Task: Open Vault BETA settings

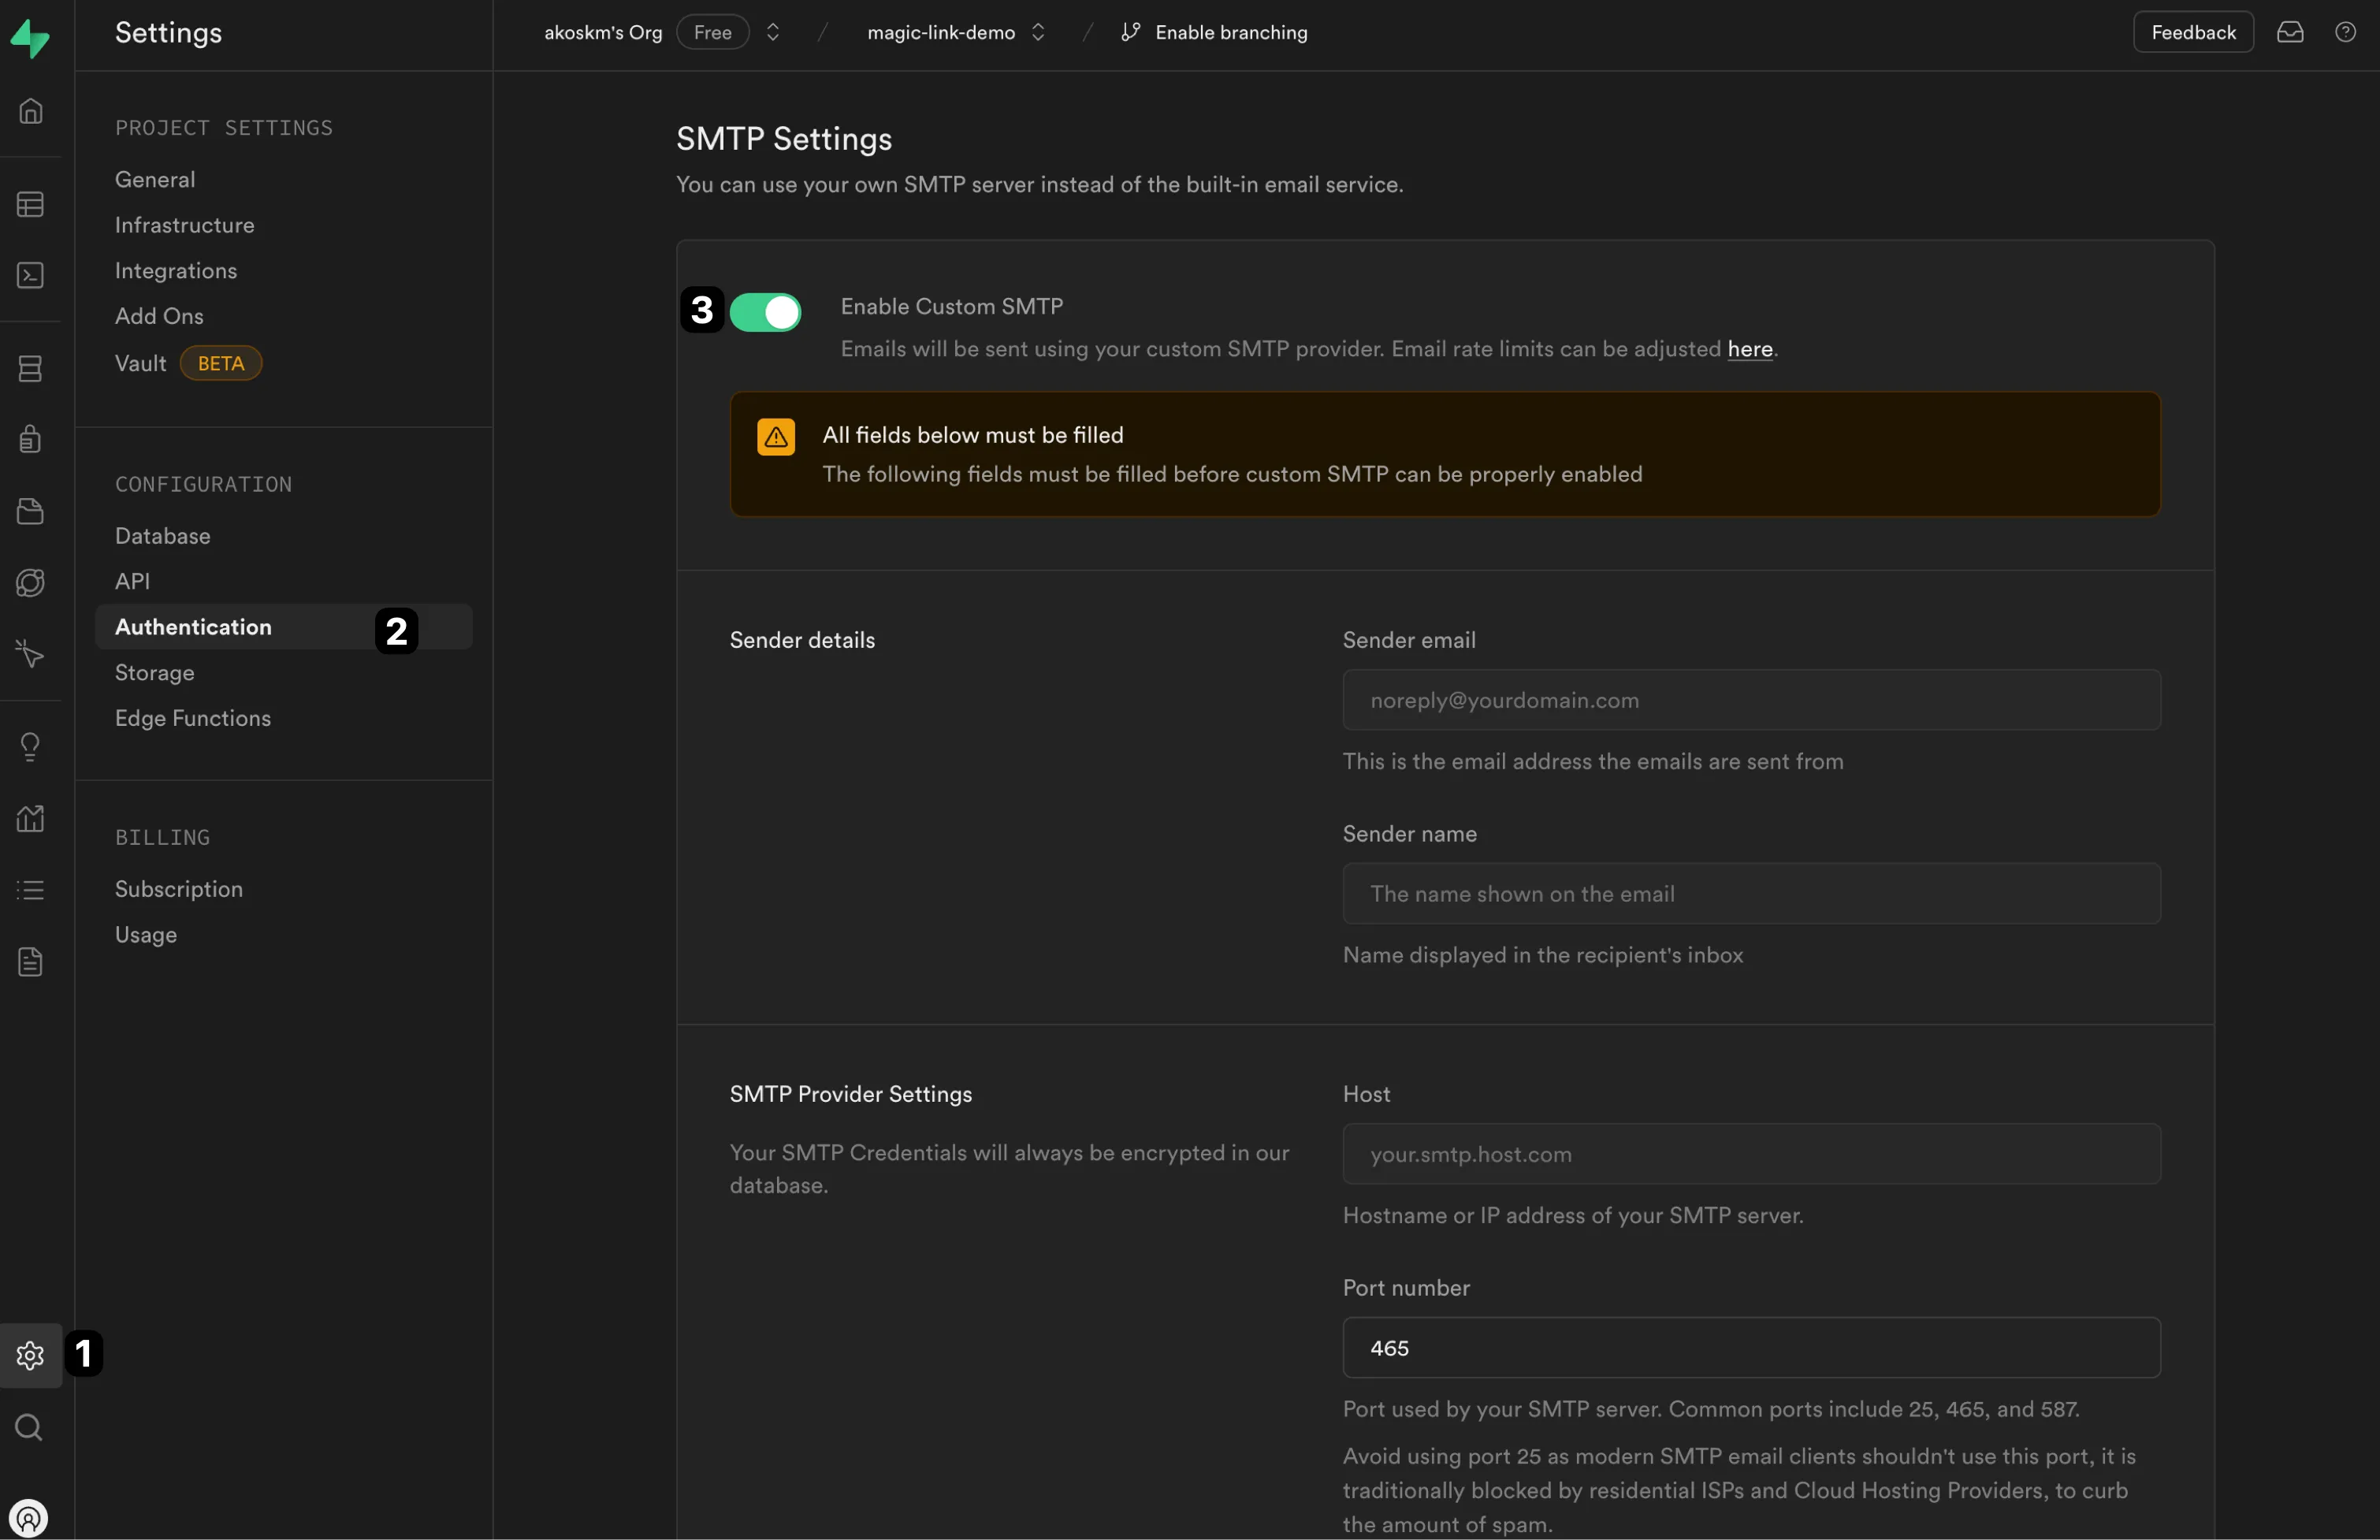Action: point(188,363)
